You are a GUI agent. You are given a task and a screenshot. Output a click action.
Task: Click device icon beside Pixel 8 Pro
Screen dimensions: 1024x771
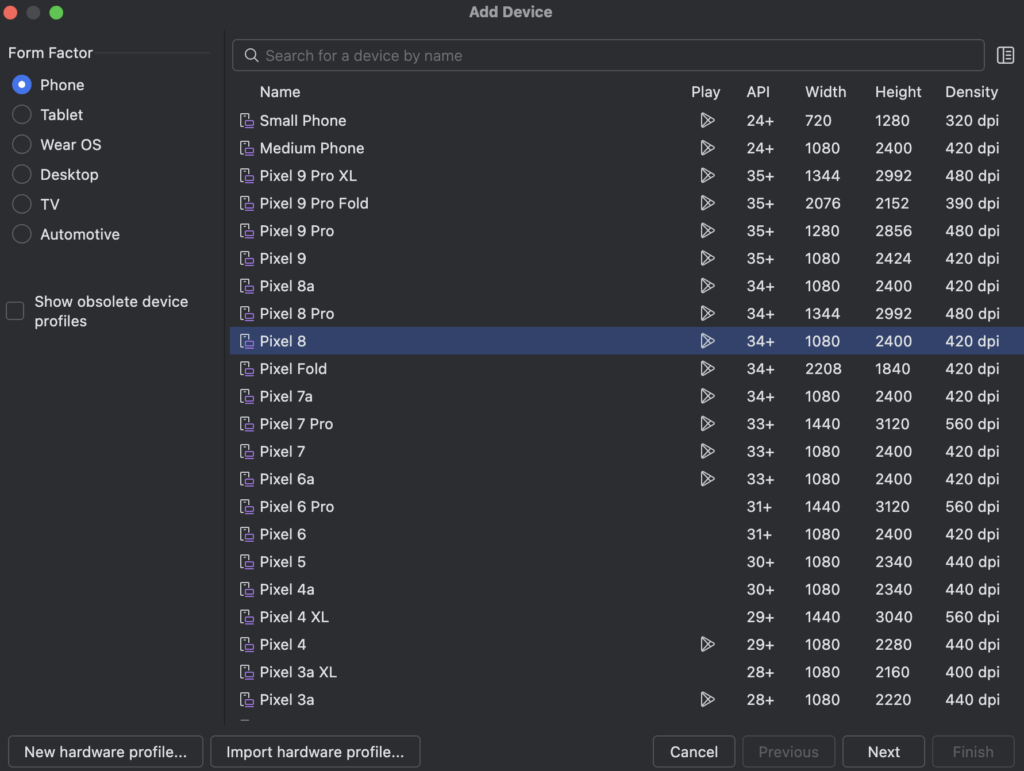pos(247,313)
